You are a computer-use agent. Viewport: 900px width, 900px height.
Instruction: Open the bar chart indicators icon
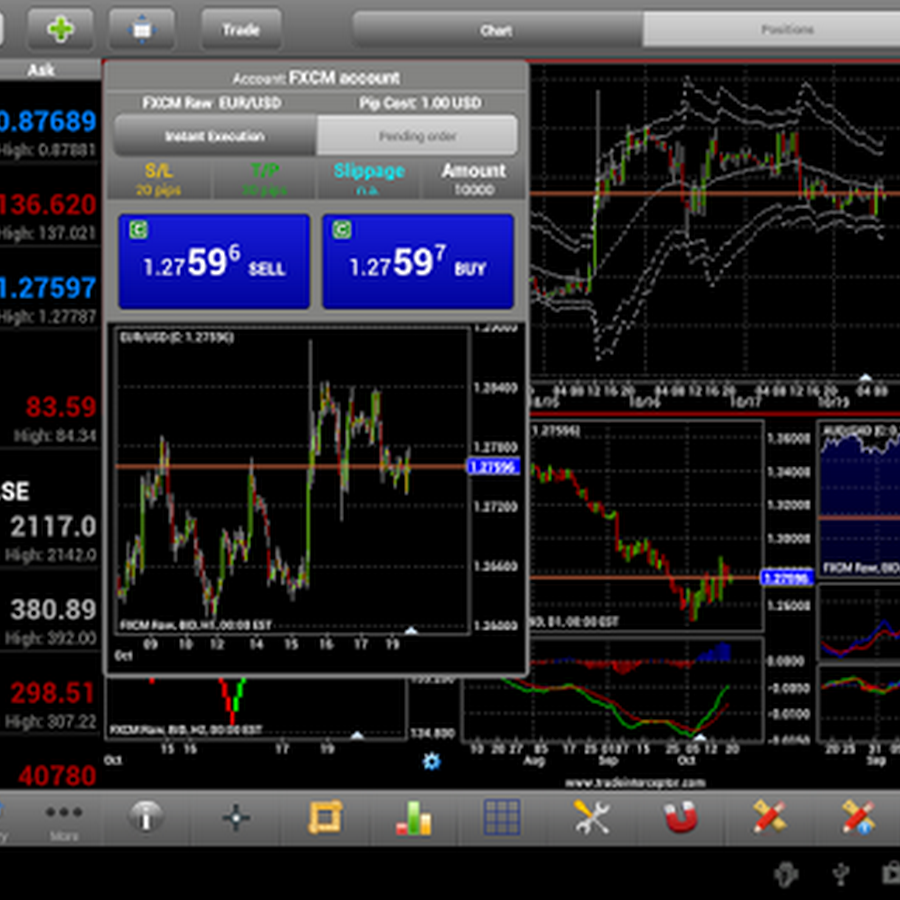(x=413, y=819)
